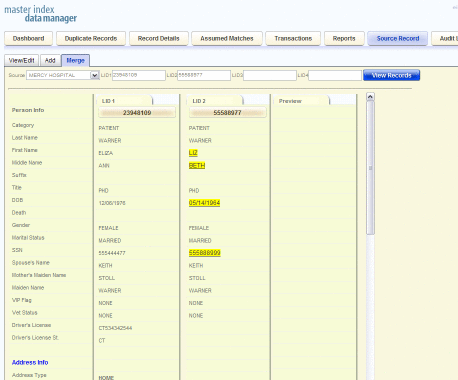Click LID 1 title PHD
This screenshot has width=458, height=380.
click(x=103, y=191)
